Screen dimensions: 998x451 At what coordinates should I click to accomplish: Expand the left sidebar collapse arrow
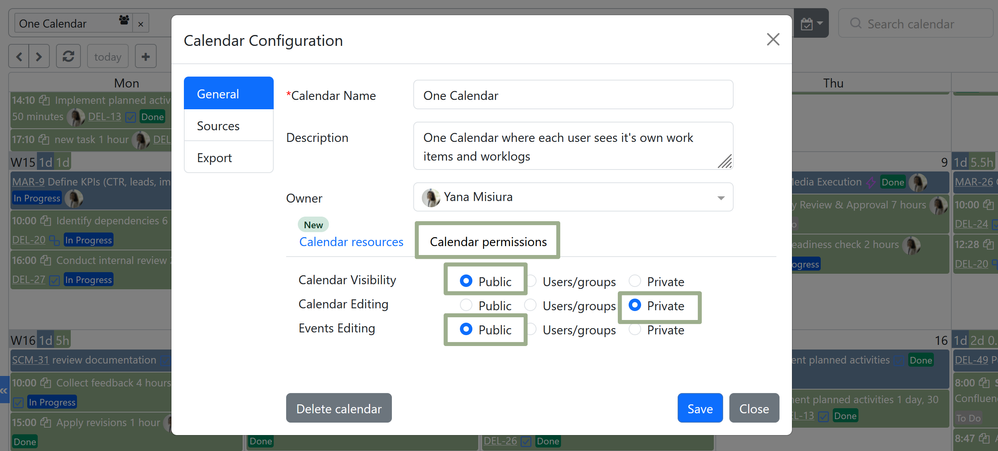(4, 389)
